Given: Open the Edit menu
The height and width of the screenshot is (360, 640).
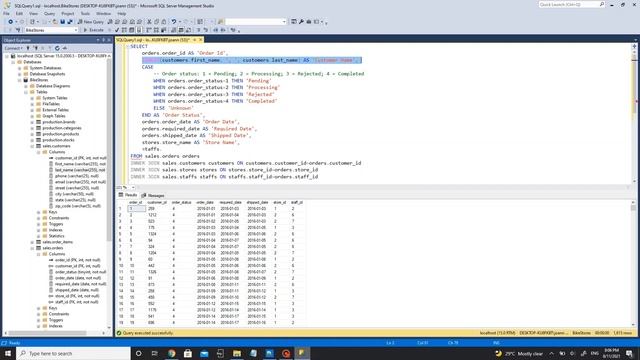Looking at the screenshot, I should [x=19, y=13].
